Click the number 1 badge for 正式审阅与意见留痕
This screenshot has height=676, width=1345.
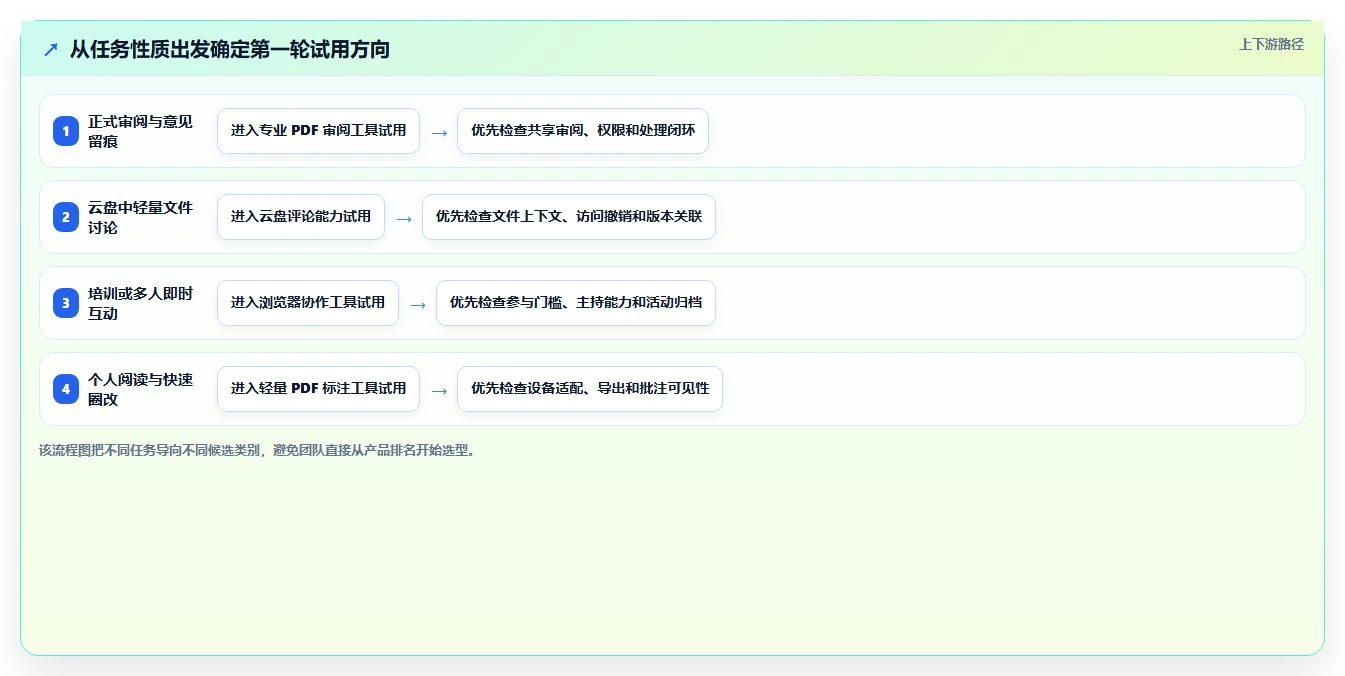(x=66, y=131)
